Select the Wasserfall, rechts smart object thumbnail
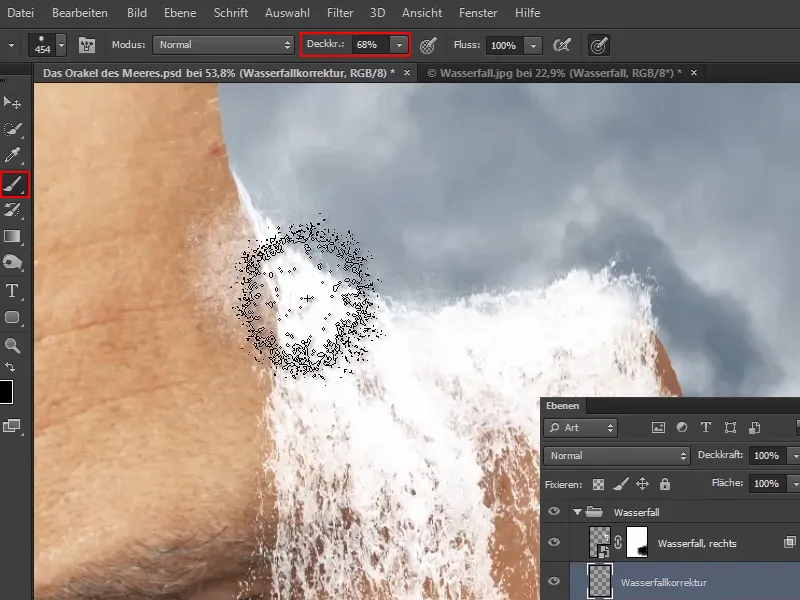Screen dimensions: 800x600 [x=600, y=542]
